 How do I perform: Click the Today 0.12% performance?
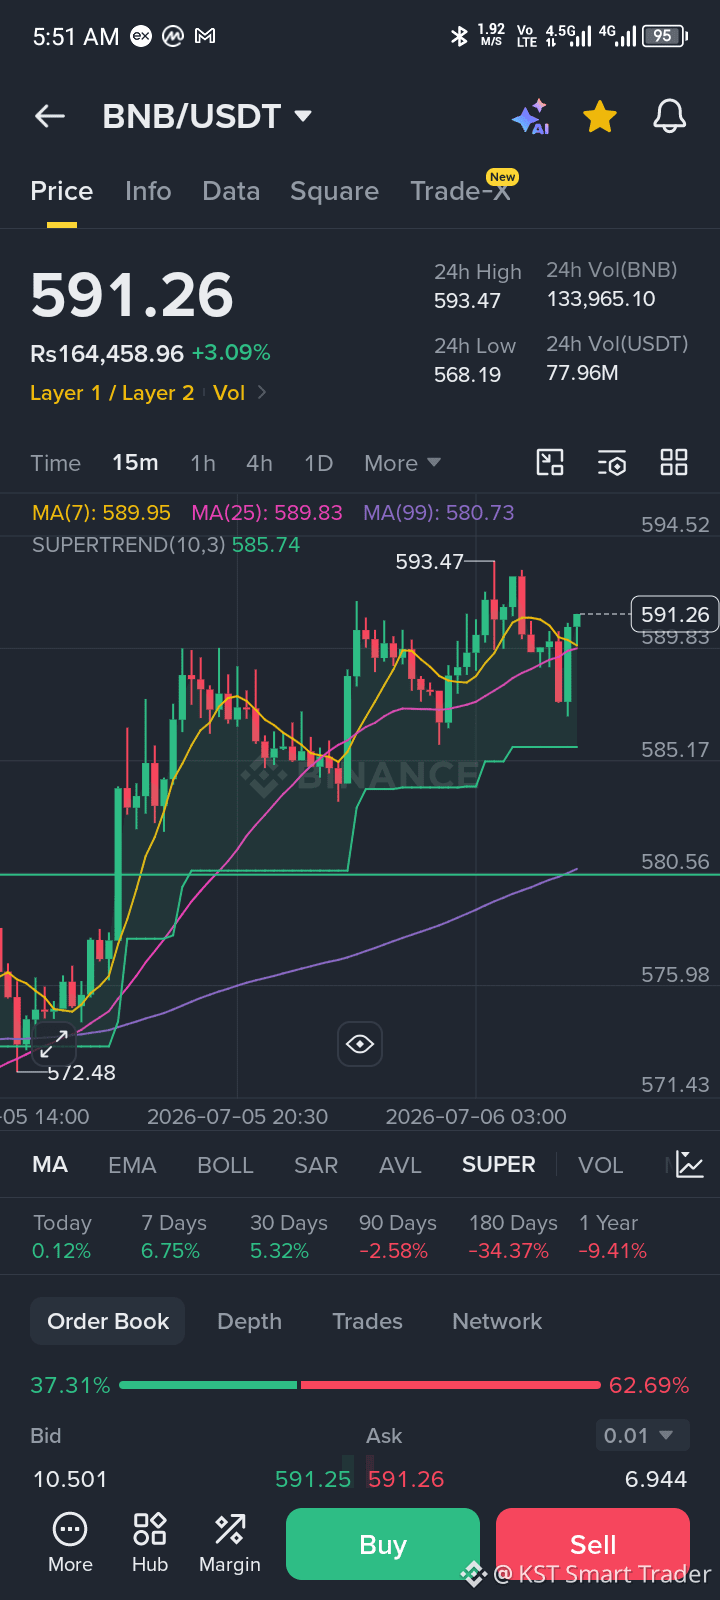point(62,1237)
